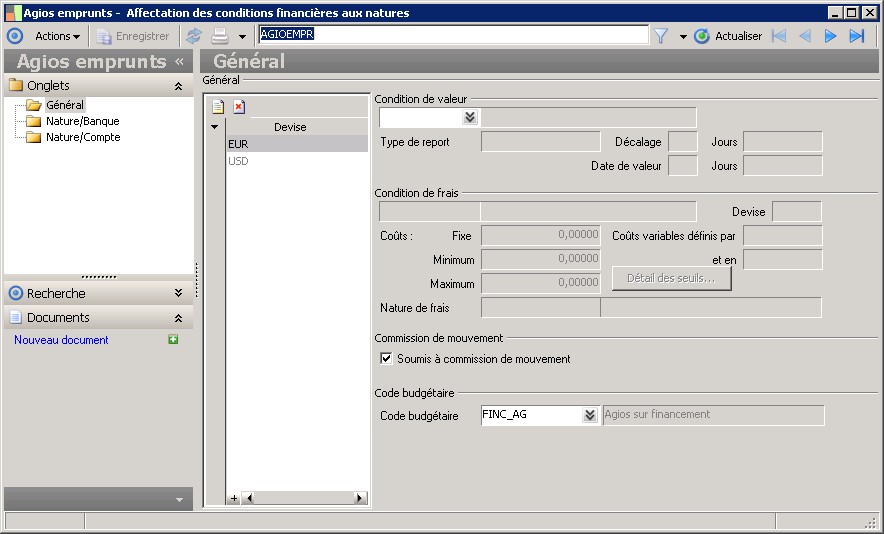Click the Nouveau document link
The height and width of the screenshot is (534, 884).
click(x=61, y=340)
